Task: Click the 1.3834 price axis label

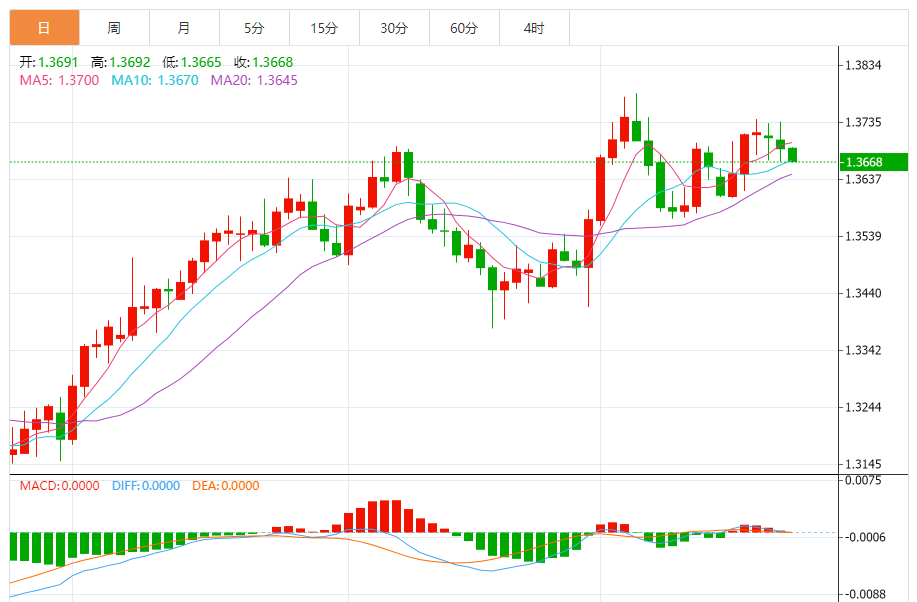Action: 863,65
